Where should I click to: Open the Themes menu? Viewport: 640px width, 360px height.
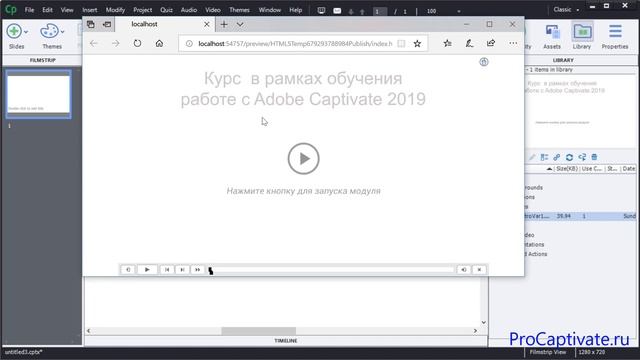coord(239,10)
